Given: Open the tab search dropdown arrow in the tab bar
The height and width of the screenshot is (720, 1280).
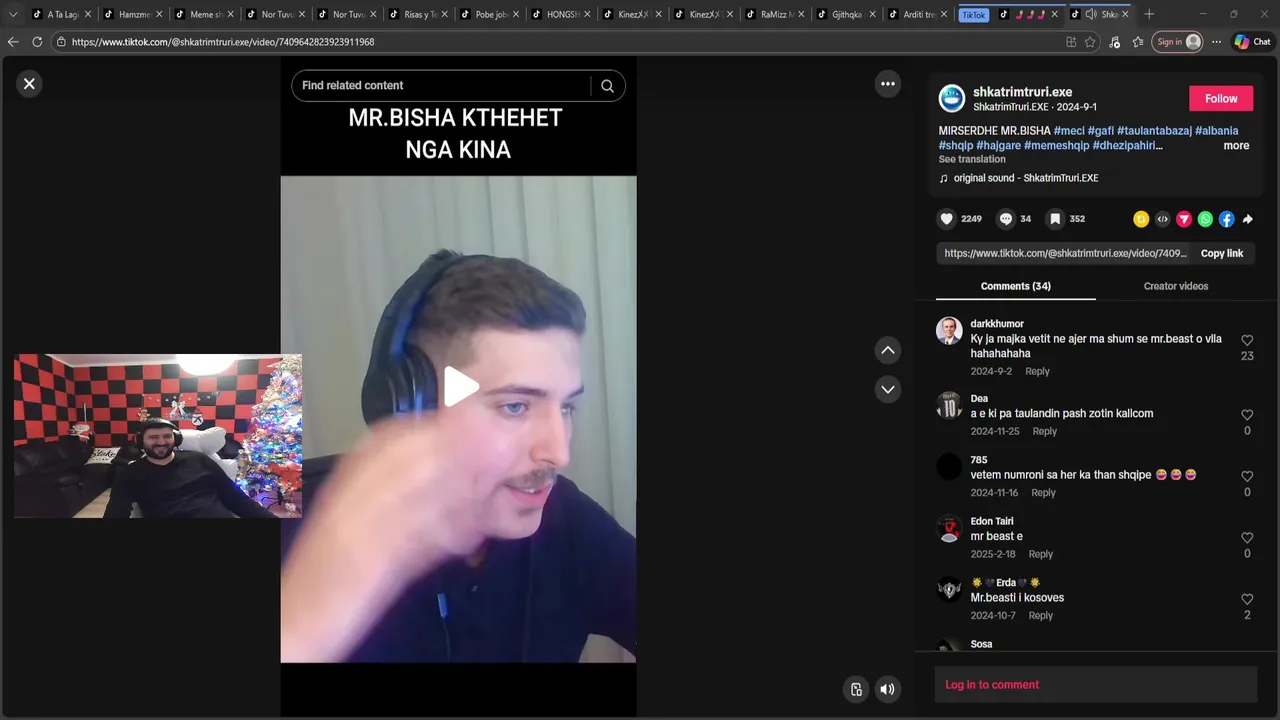Looking at the screenshot, I should [13, 15].
